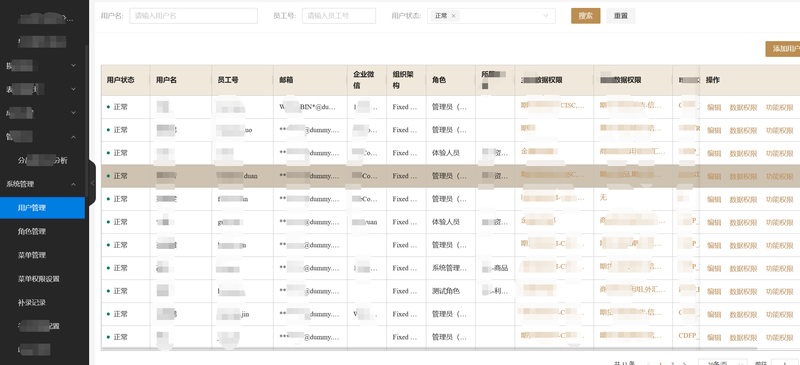Click 编辑 in the row with BIN*@du email

coord(714,107)
